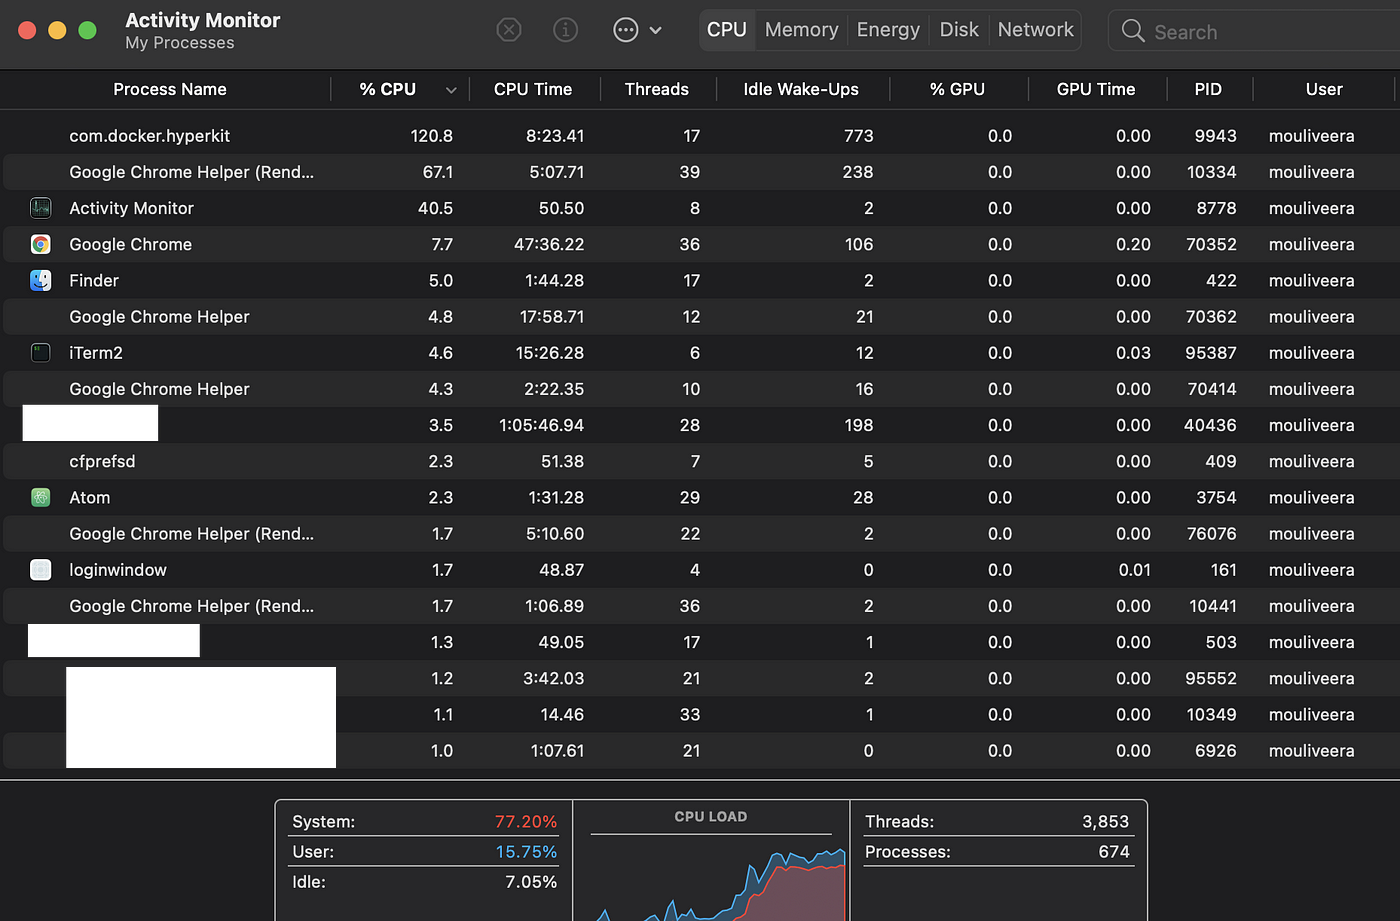The image size is (1400, 921).
Task: Select the loginwindow process name
Action: (118, 569)
